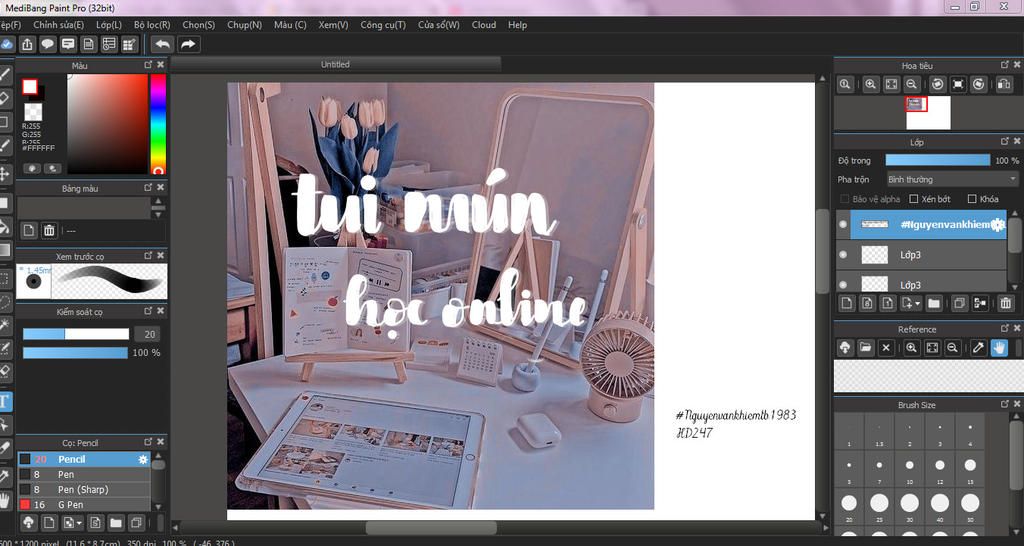Add a new layer in Layer panel
The height and width of the screenshot is (546, 1024).
click(846, 303)
